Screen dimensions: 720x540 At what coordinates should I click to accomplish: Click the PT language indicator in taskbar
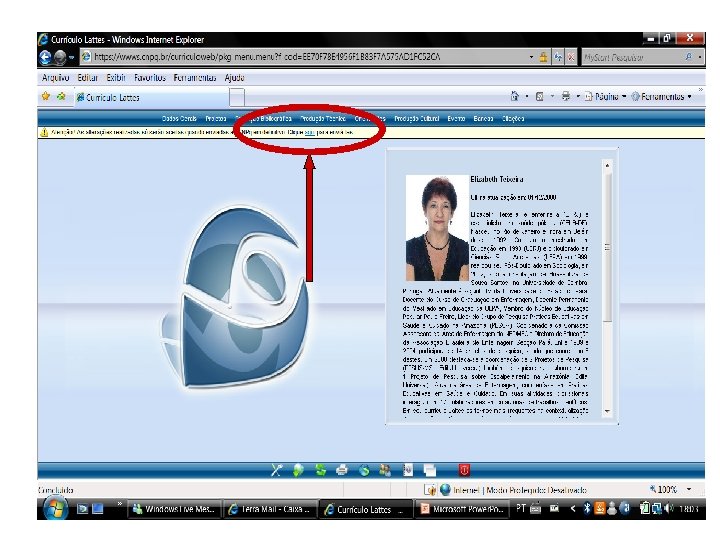tap(521, 508)
